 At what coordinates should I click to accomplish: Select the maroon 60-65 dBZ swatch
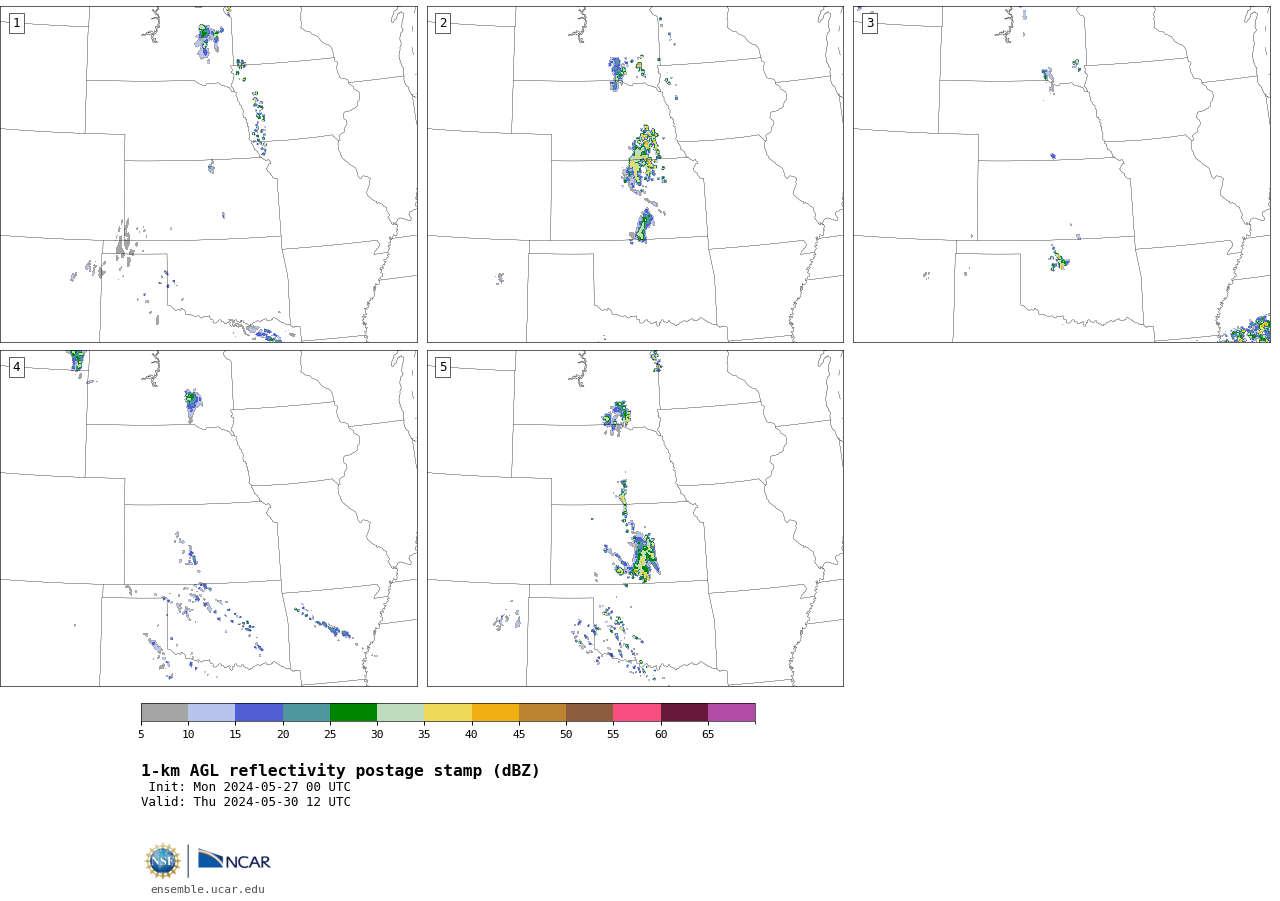coord(684,713)
